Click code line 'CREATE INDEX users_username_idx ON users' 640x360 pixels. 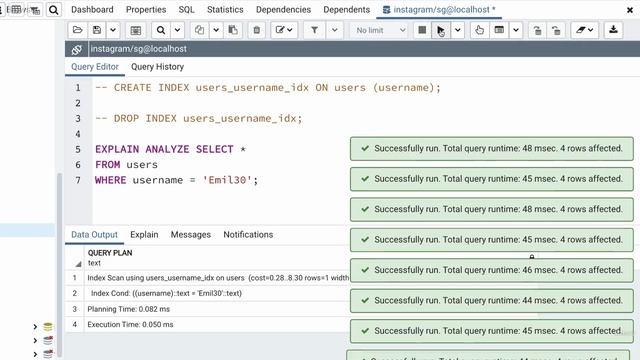(268, 88)
